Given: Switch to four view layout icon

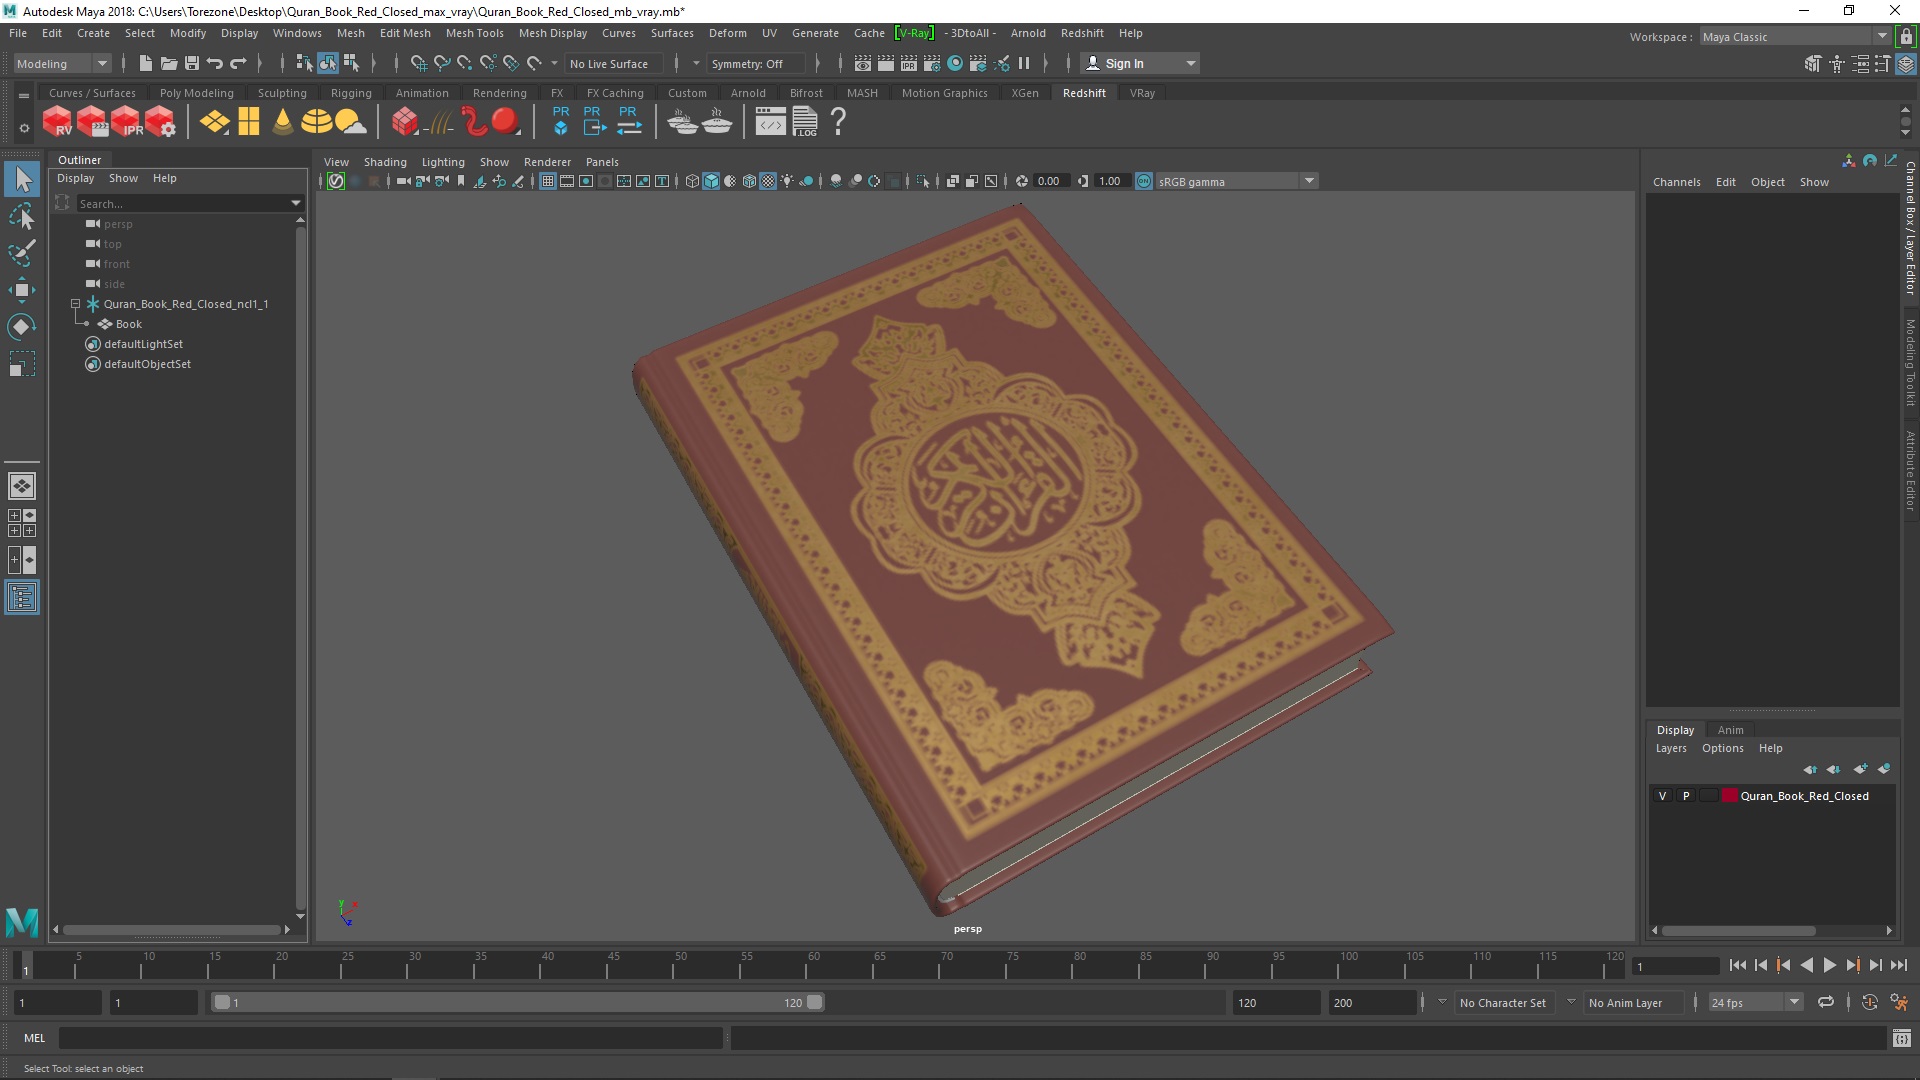Looking at the screenshot, I should pos(22,523).
